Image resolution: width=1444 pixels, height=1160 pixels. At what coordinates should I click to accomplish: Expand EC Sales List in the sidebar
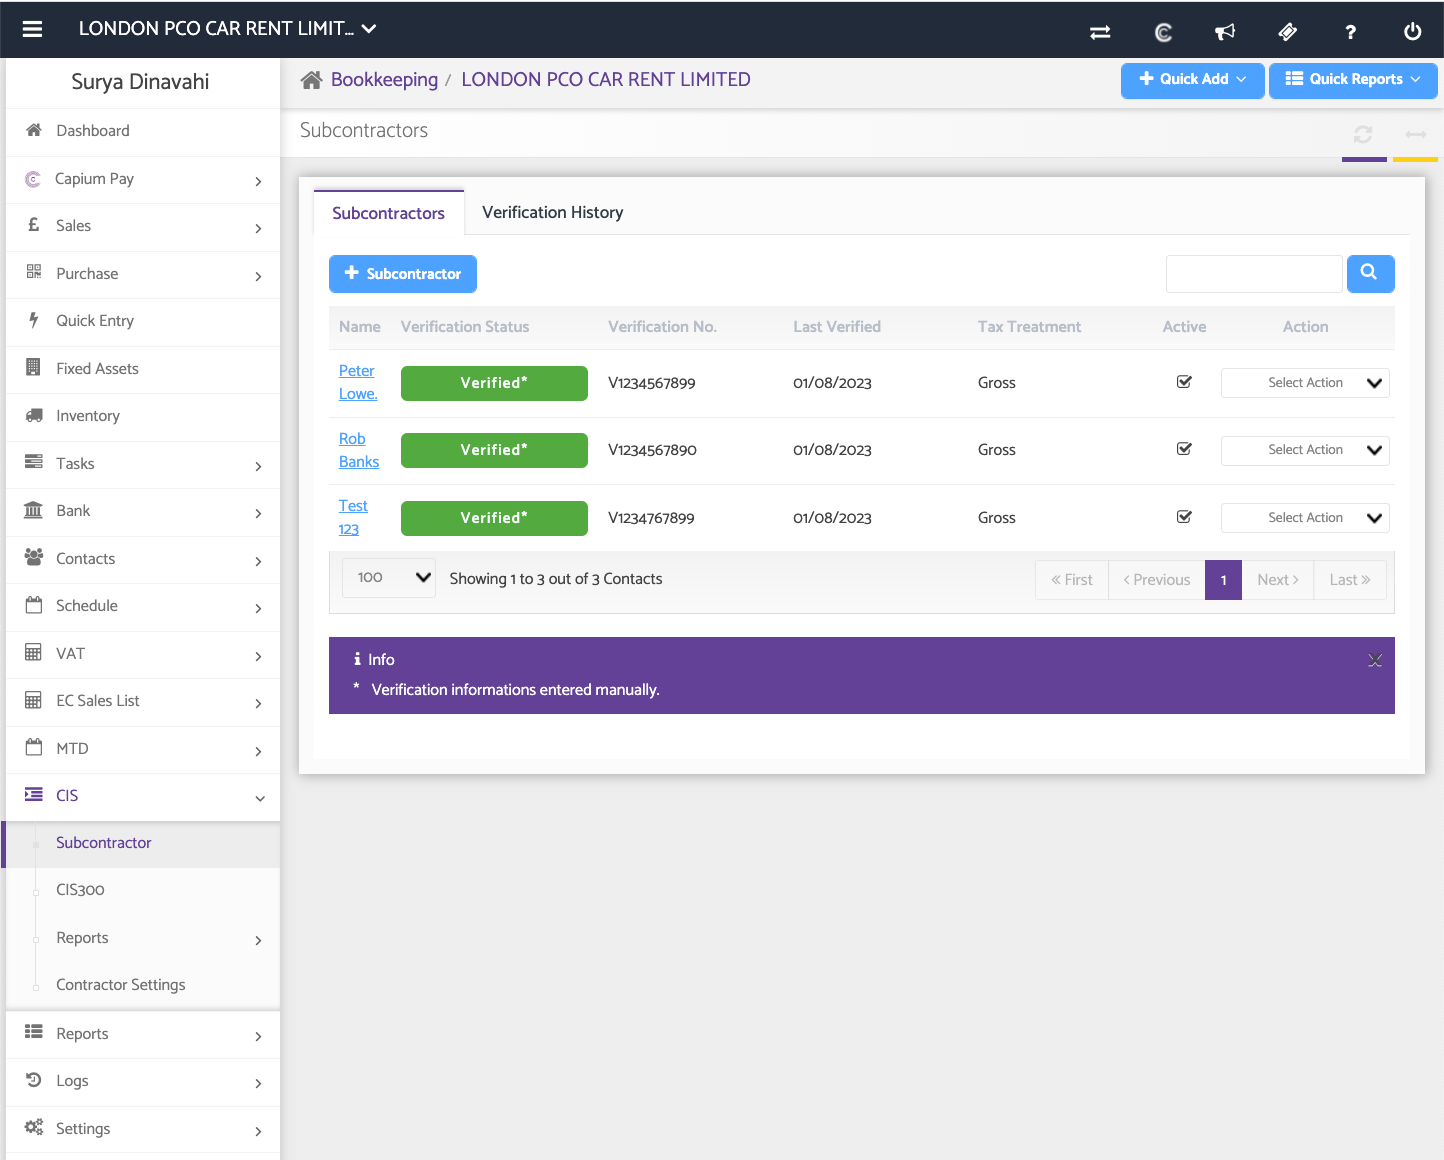pos(143,701)
